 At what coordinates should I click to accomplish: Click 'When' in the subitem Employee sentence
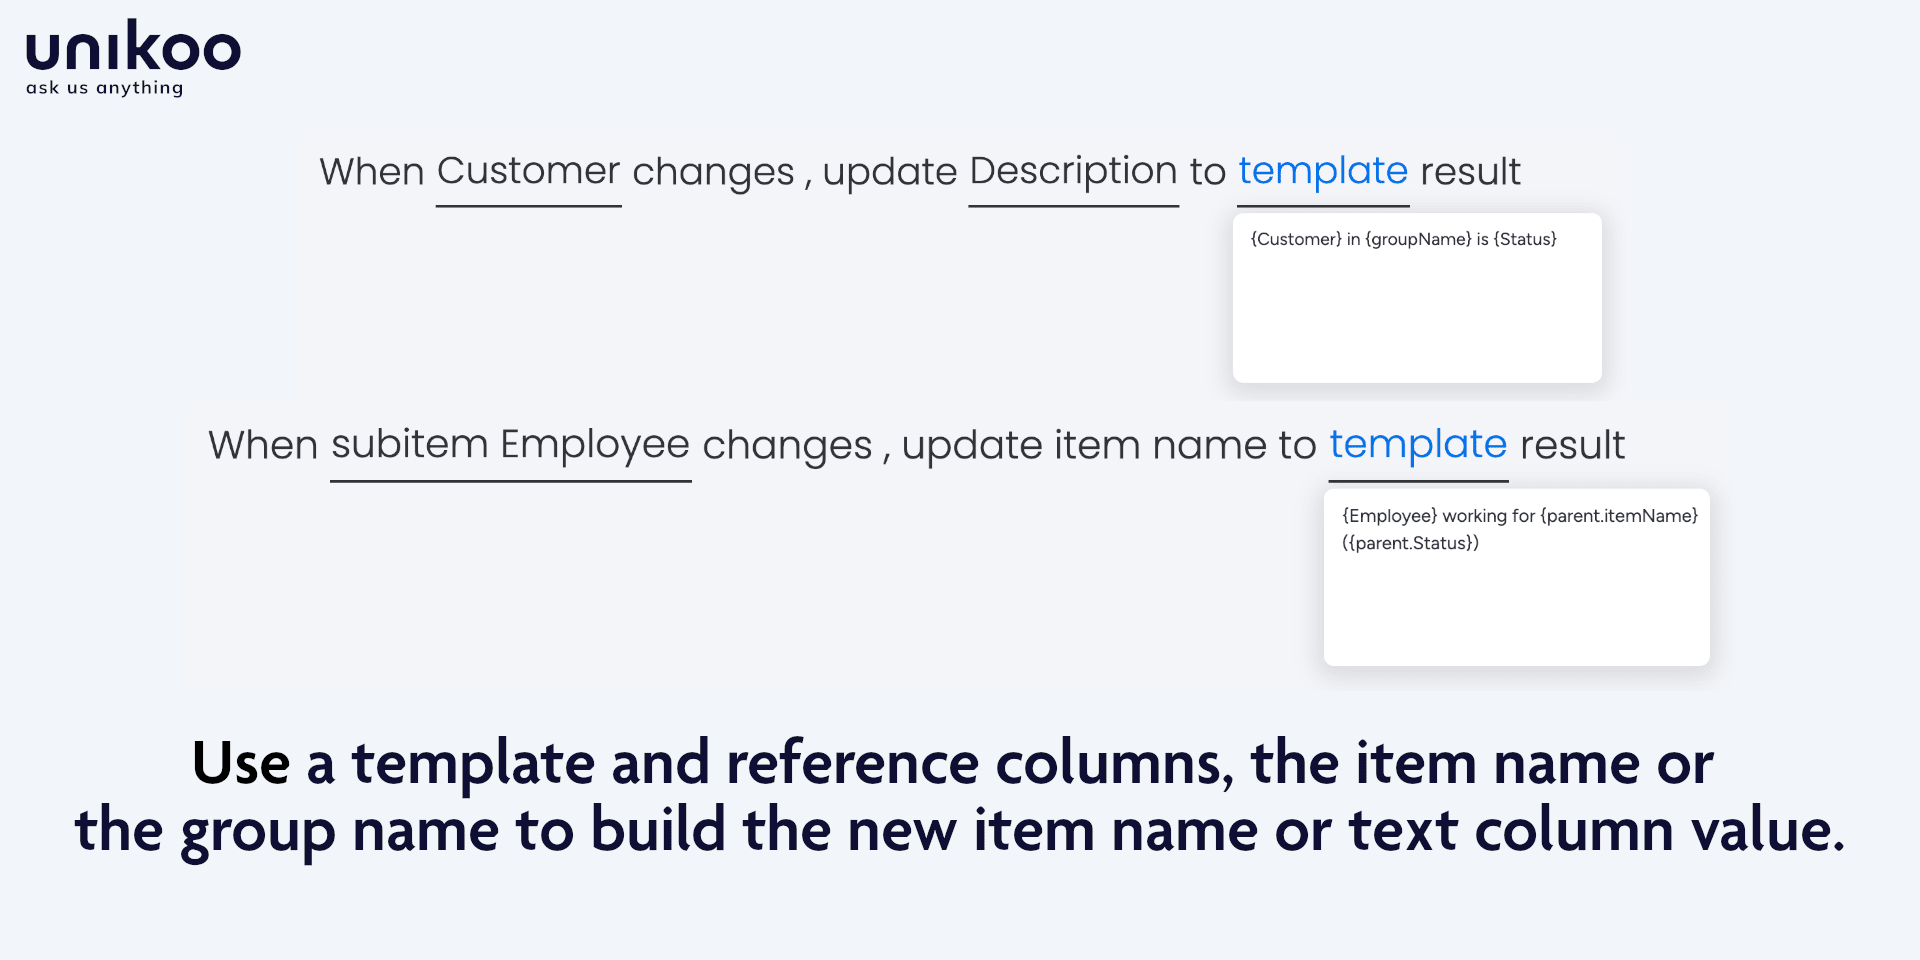click(x=263, y=445)
